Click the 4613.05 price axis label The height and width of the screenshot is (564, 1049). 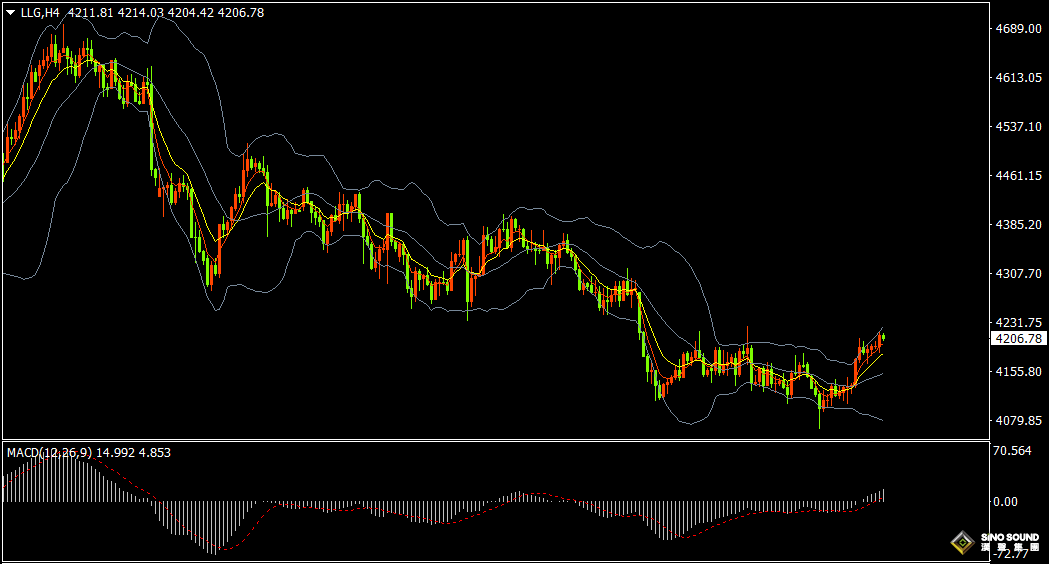(x=1018, y=78)
